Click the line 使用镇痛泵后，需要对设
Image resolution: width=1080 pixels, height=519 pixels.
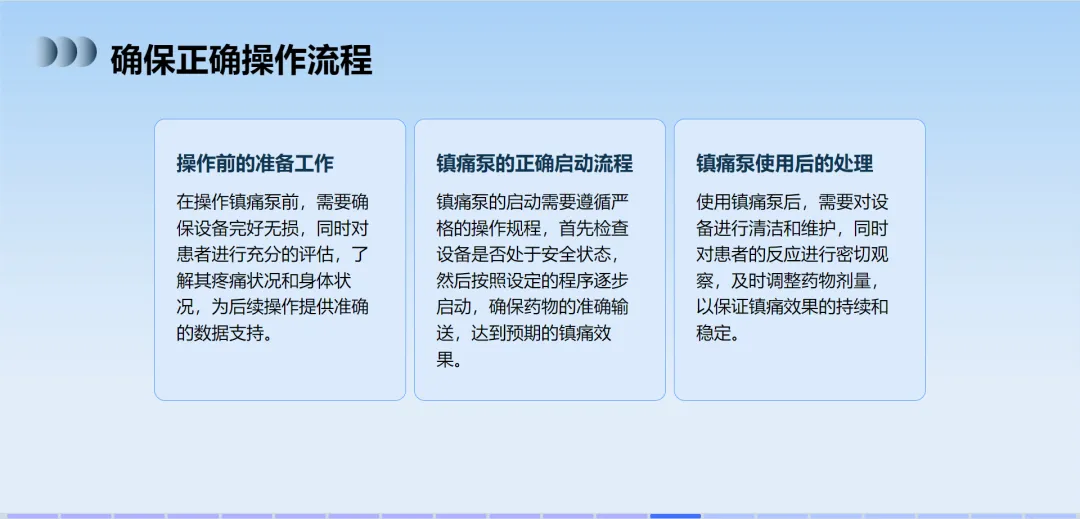[792, 202]
